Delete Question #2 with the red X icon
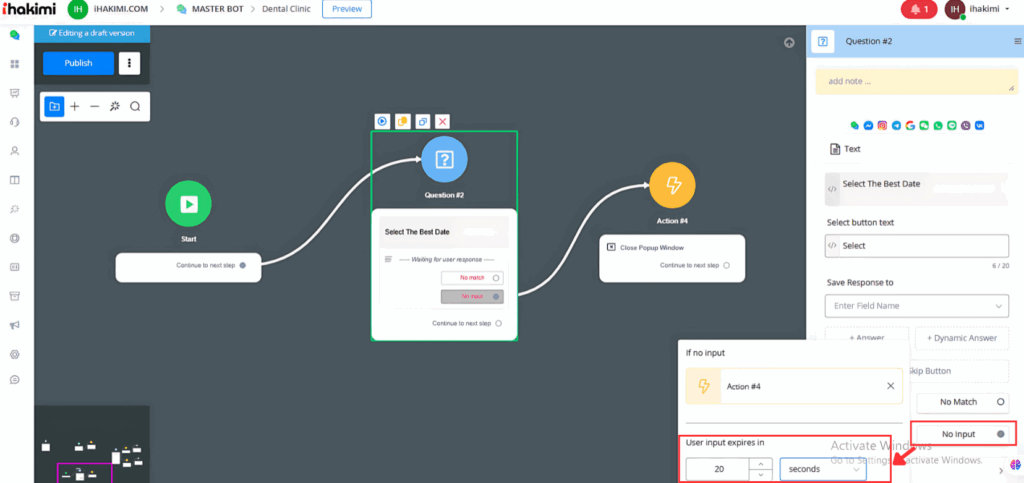 (x=442, y=121)
